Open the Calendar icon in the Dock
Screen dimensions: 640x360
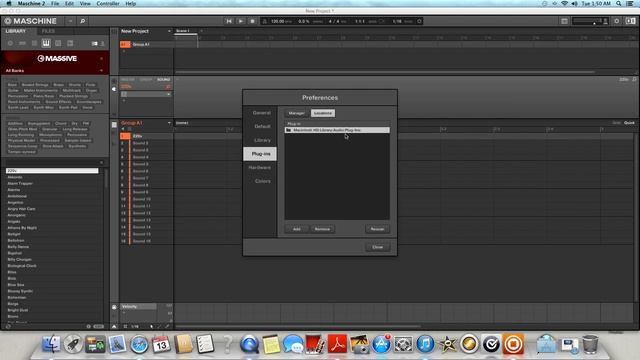click(161, 344)
